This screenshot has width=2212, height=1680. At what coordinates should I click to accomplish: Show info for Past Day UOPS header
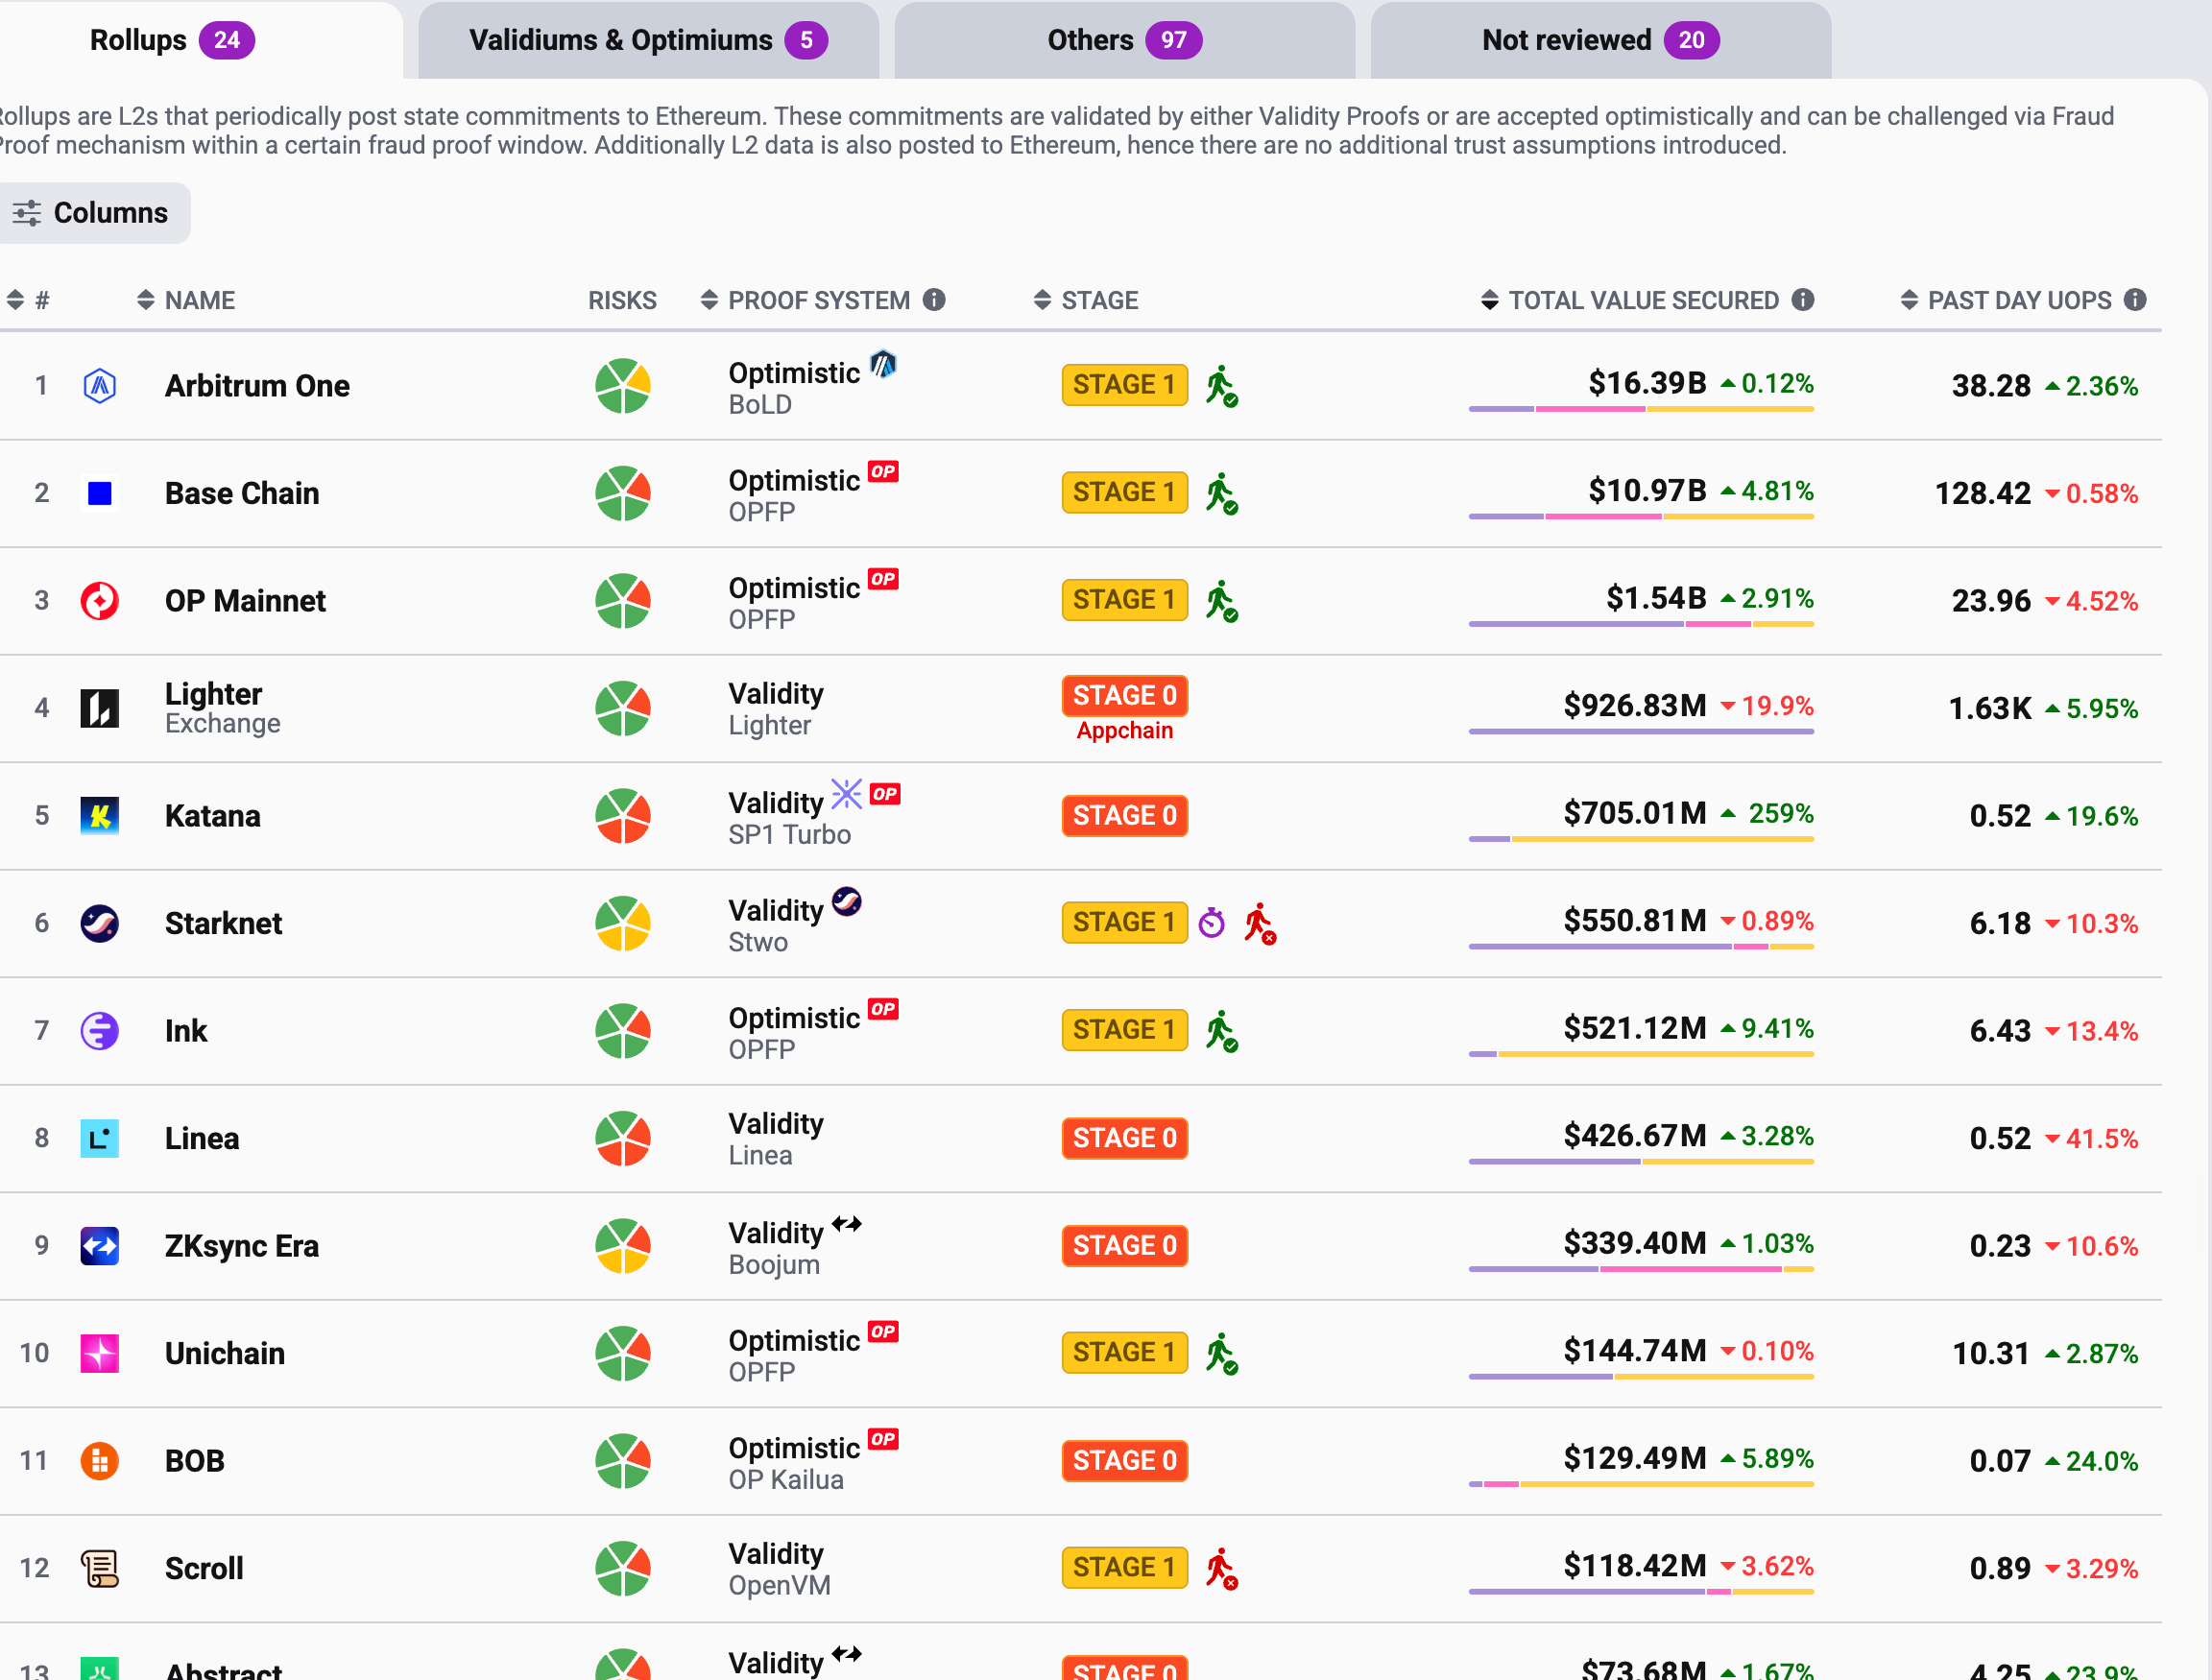point(2135,300)
